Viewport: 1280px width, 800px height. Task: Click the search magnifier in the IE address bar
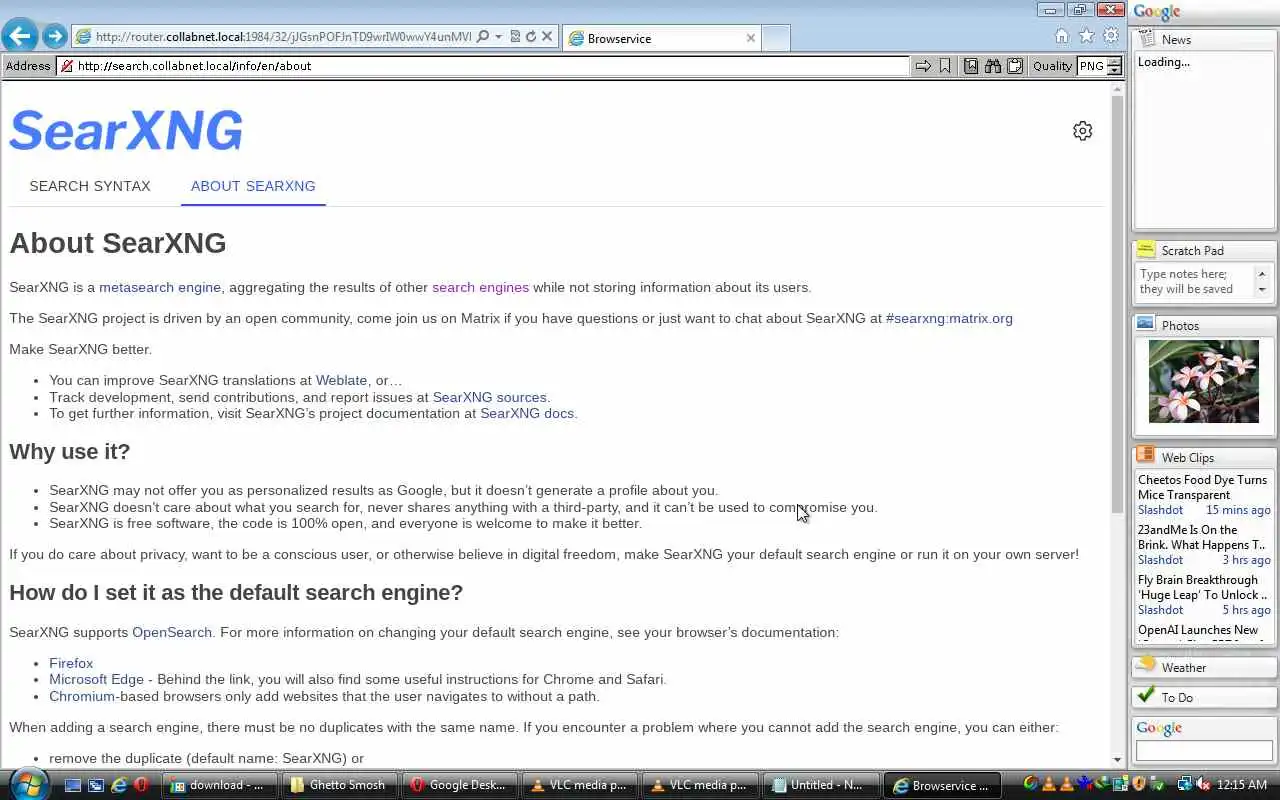tap(483, 37)
